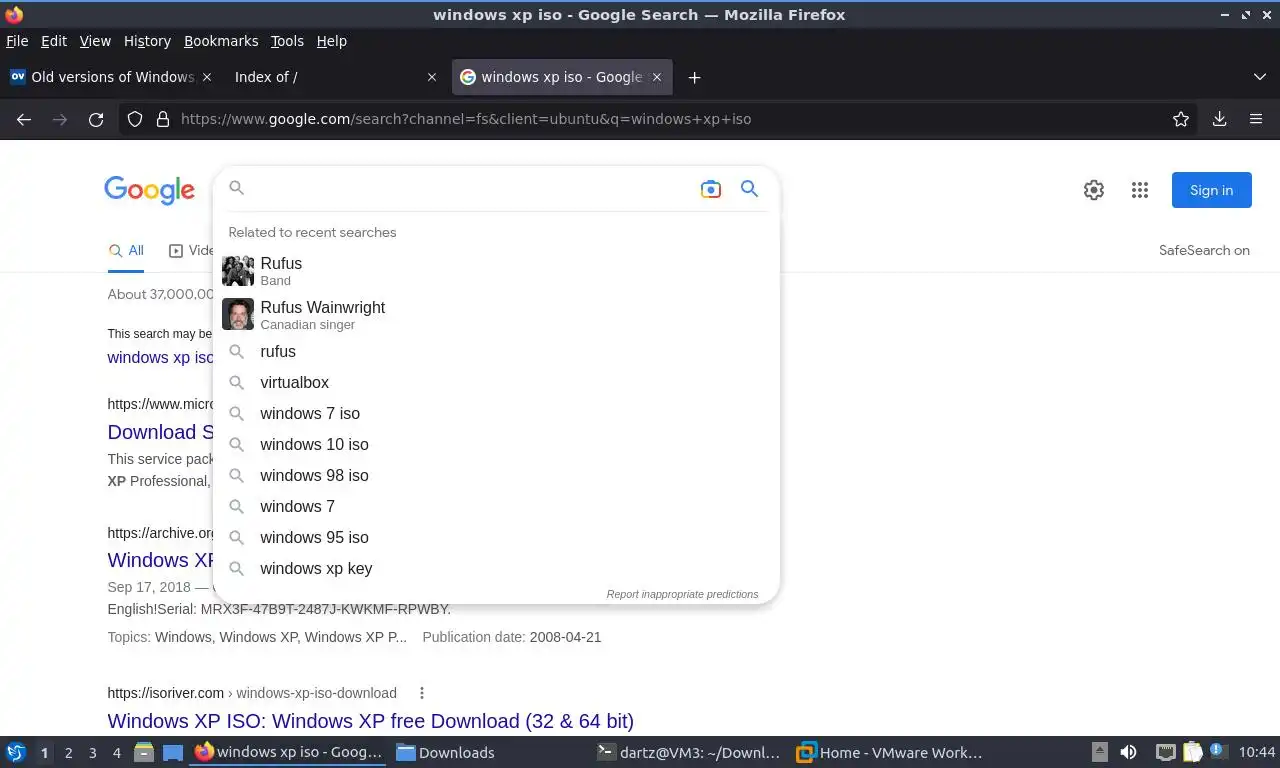
Task: Open the Edit menu
Action: pyautogui.click(x=53, y=41)
